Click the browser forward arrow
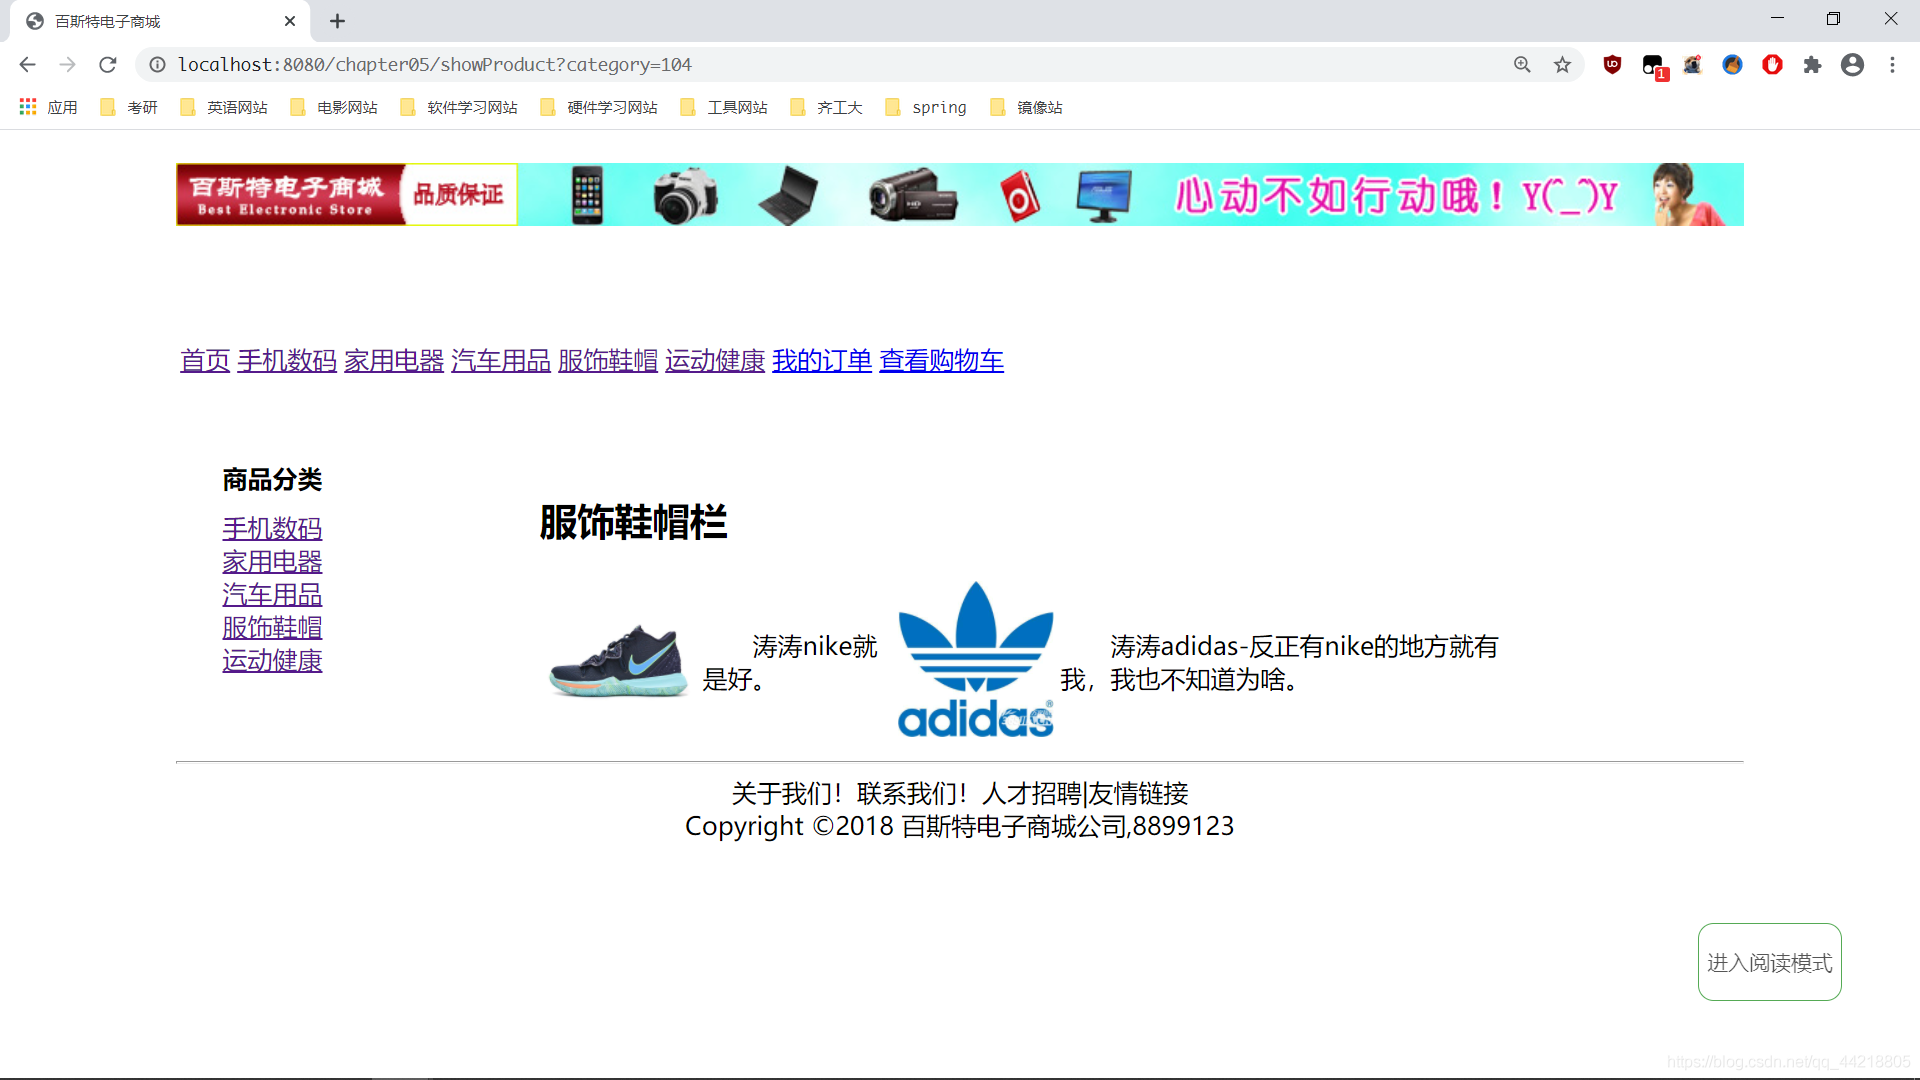The height and width of the screenshot is (1080, 1920). (67, 65)
